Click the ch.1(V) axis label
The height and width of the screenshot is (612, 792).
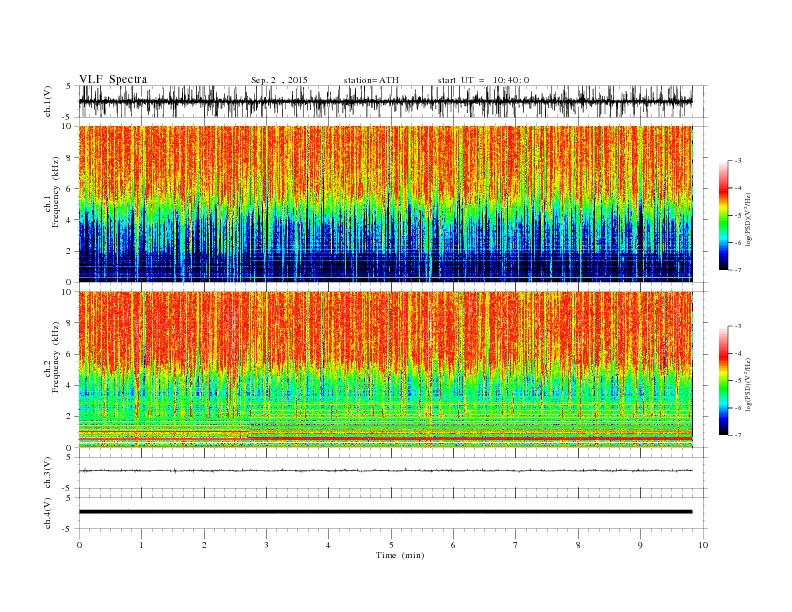click(48, 101)
